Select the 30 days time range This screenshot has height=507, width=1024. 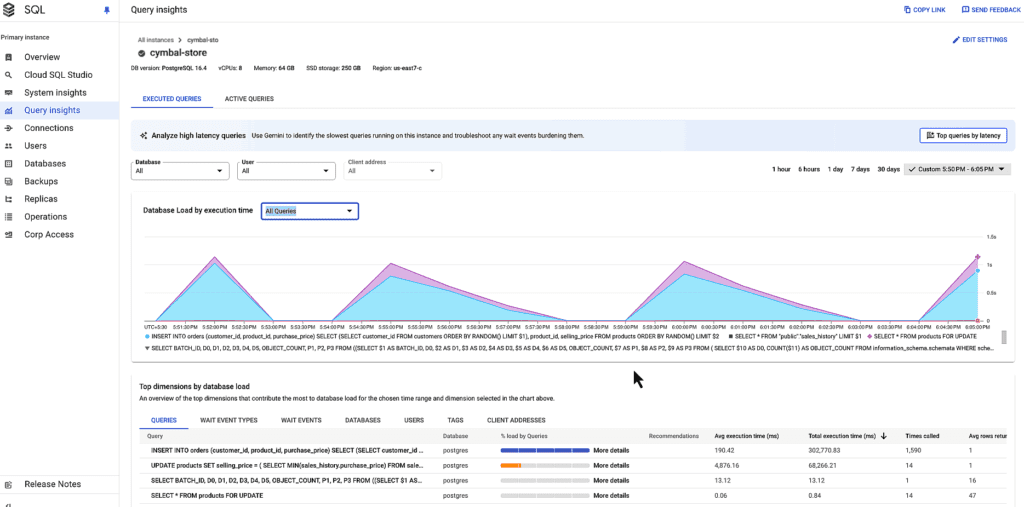(x=888, y=169)
